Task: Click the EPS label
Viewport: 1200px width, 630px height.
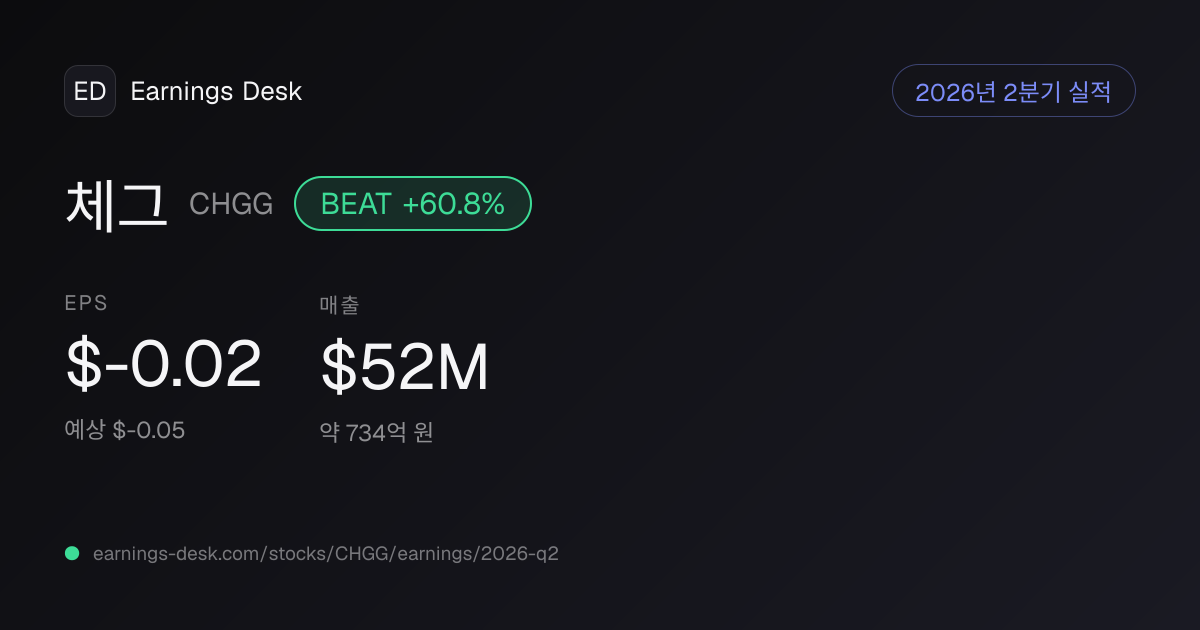Action: 86,304
